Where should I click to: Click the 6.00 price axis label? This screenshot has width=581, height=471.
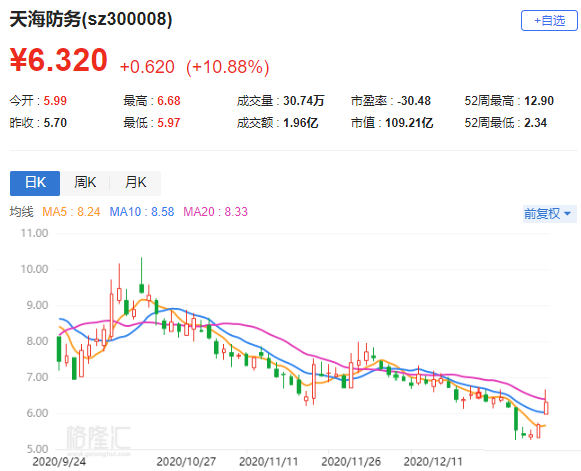click(37, 413)
